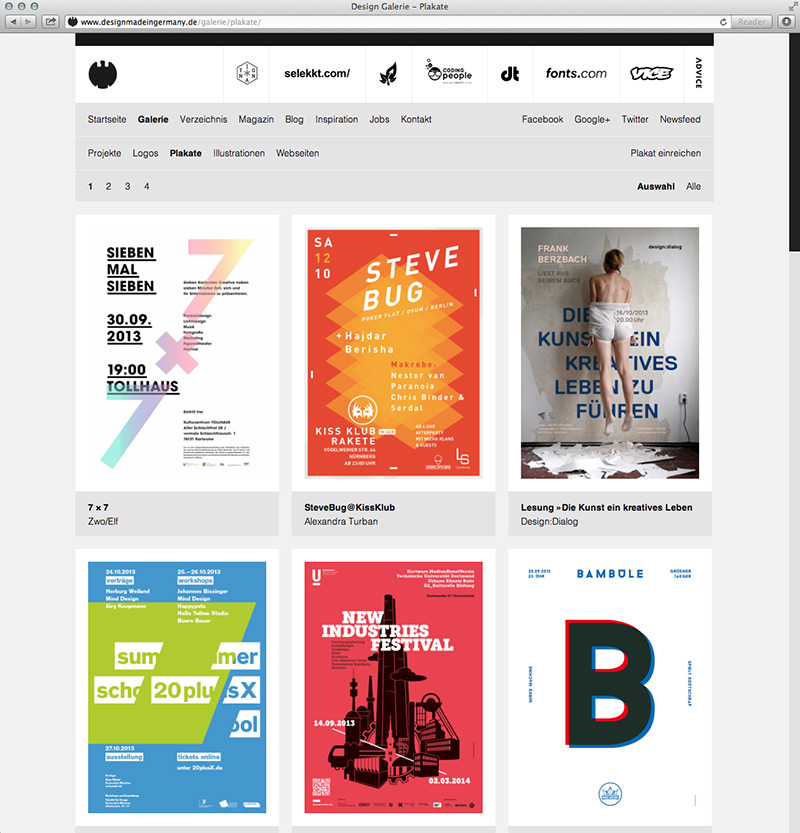This screenshot has height=833, width=800.
Task: Switch to the Logos tab
Action: point(145,153)
